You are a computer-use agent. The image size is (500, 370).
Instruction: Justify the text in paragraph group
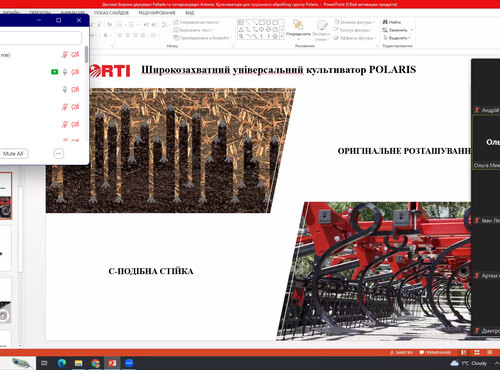click(143, 35)
